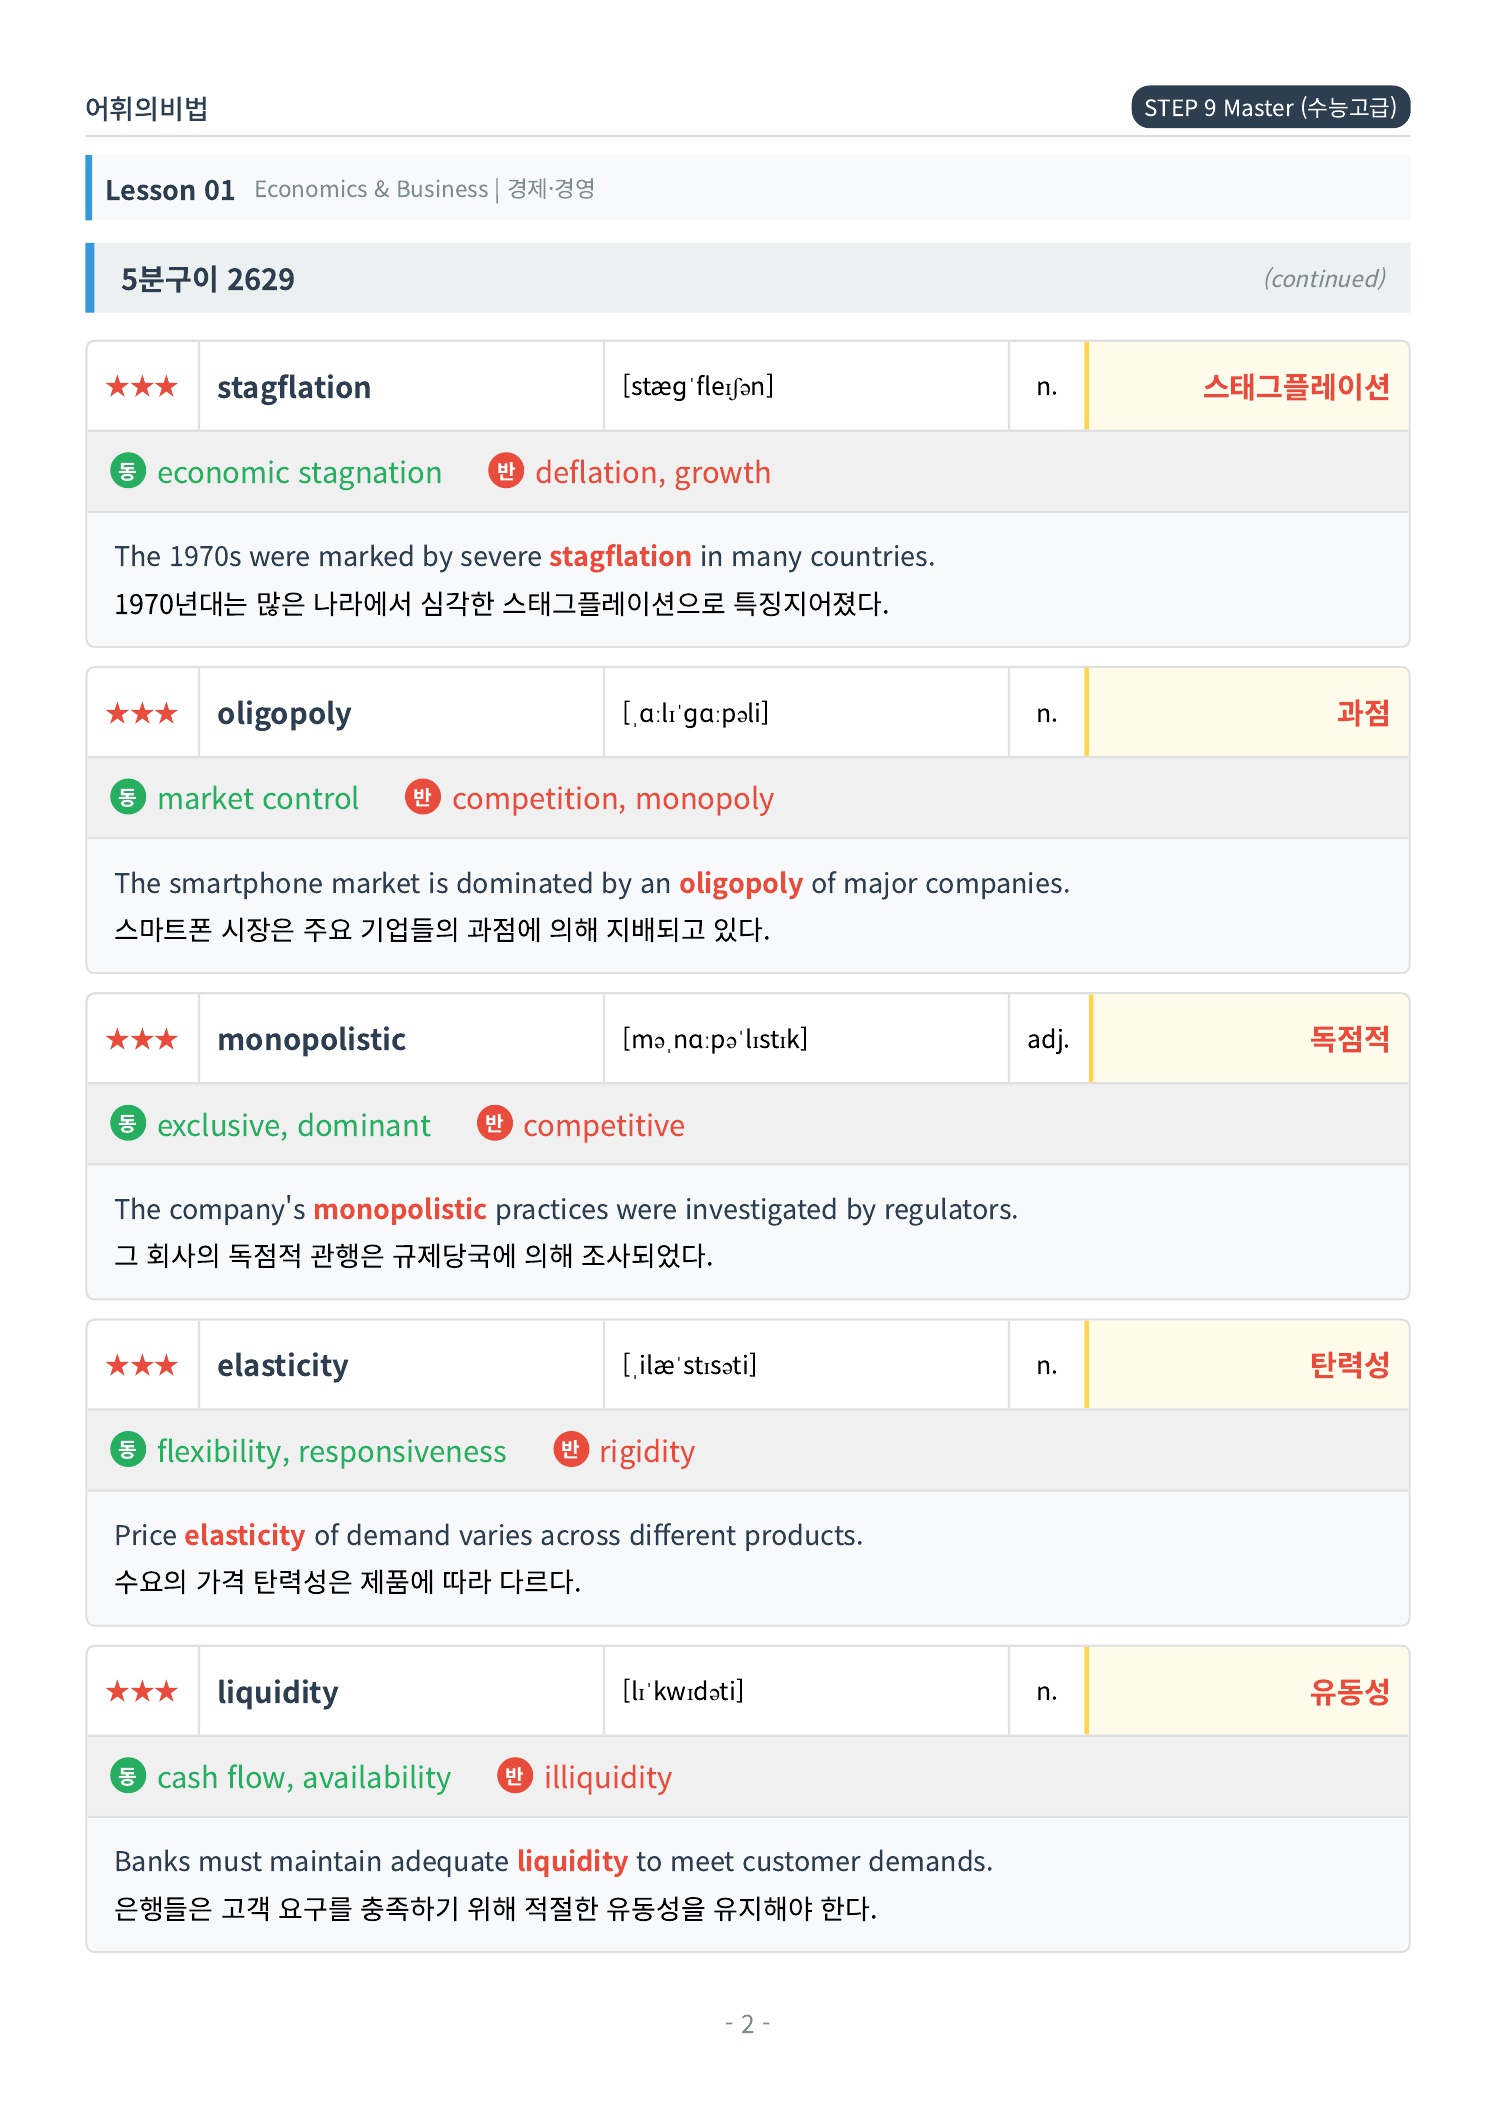Click the red antonym badge beside illiquidity
The height and width of the screenshot is (2127, 1497).
pyautogui.click(x=515, y=1776)
